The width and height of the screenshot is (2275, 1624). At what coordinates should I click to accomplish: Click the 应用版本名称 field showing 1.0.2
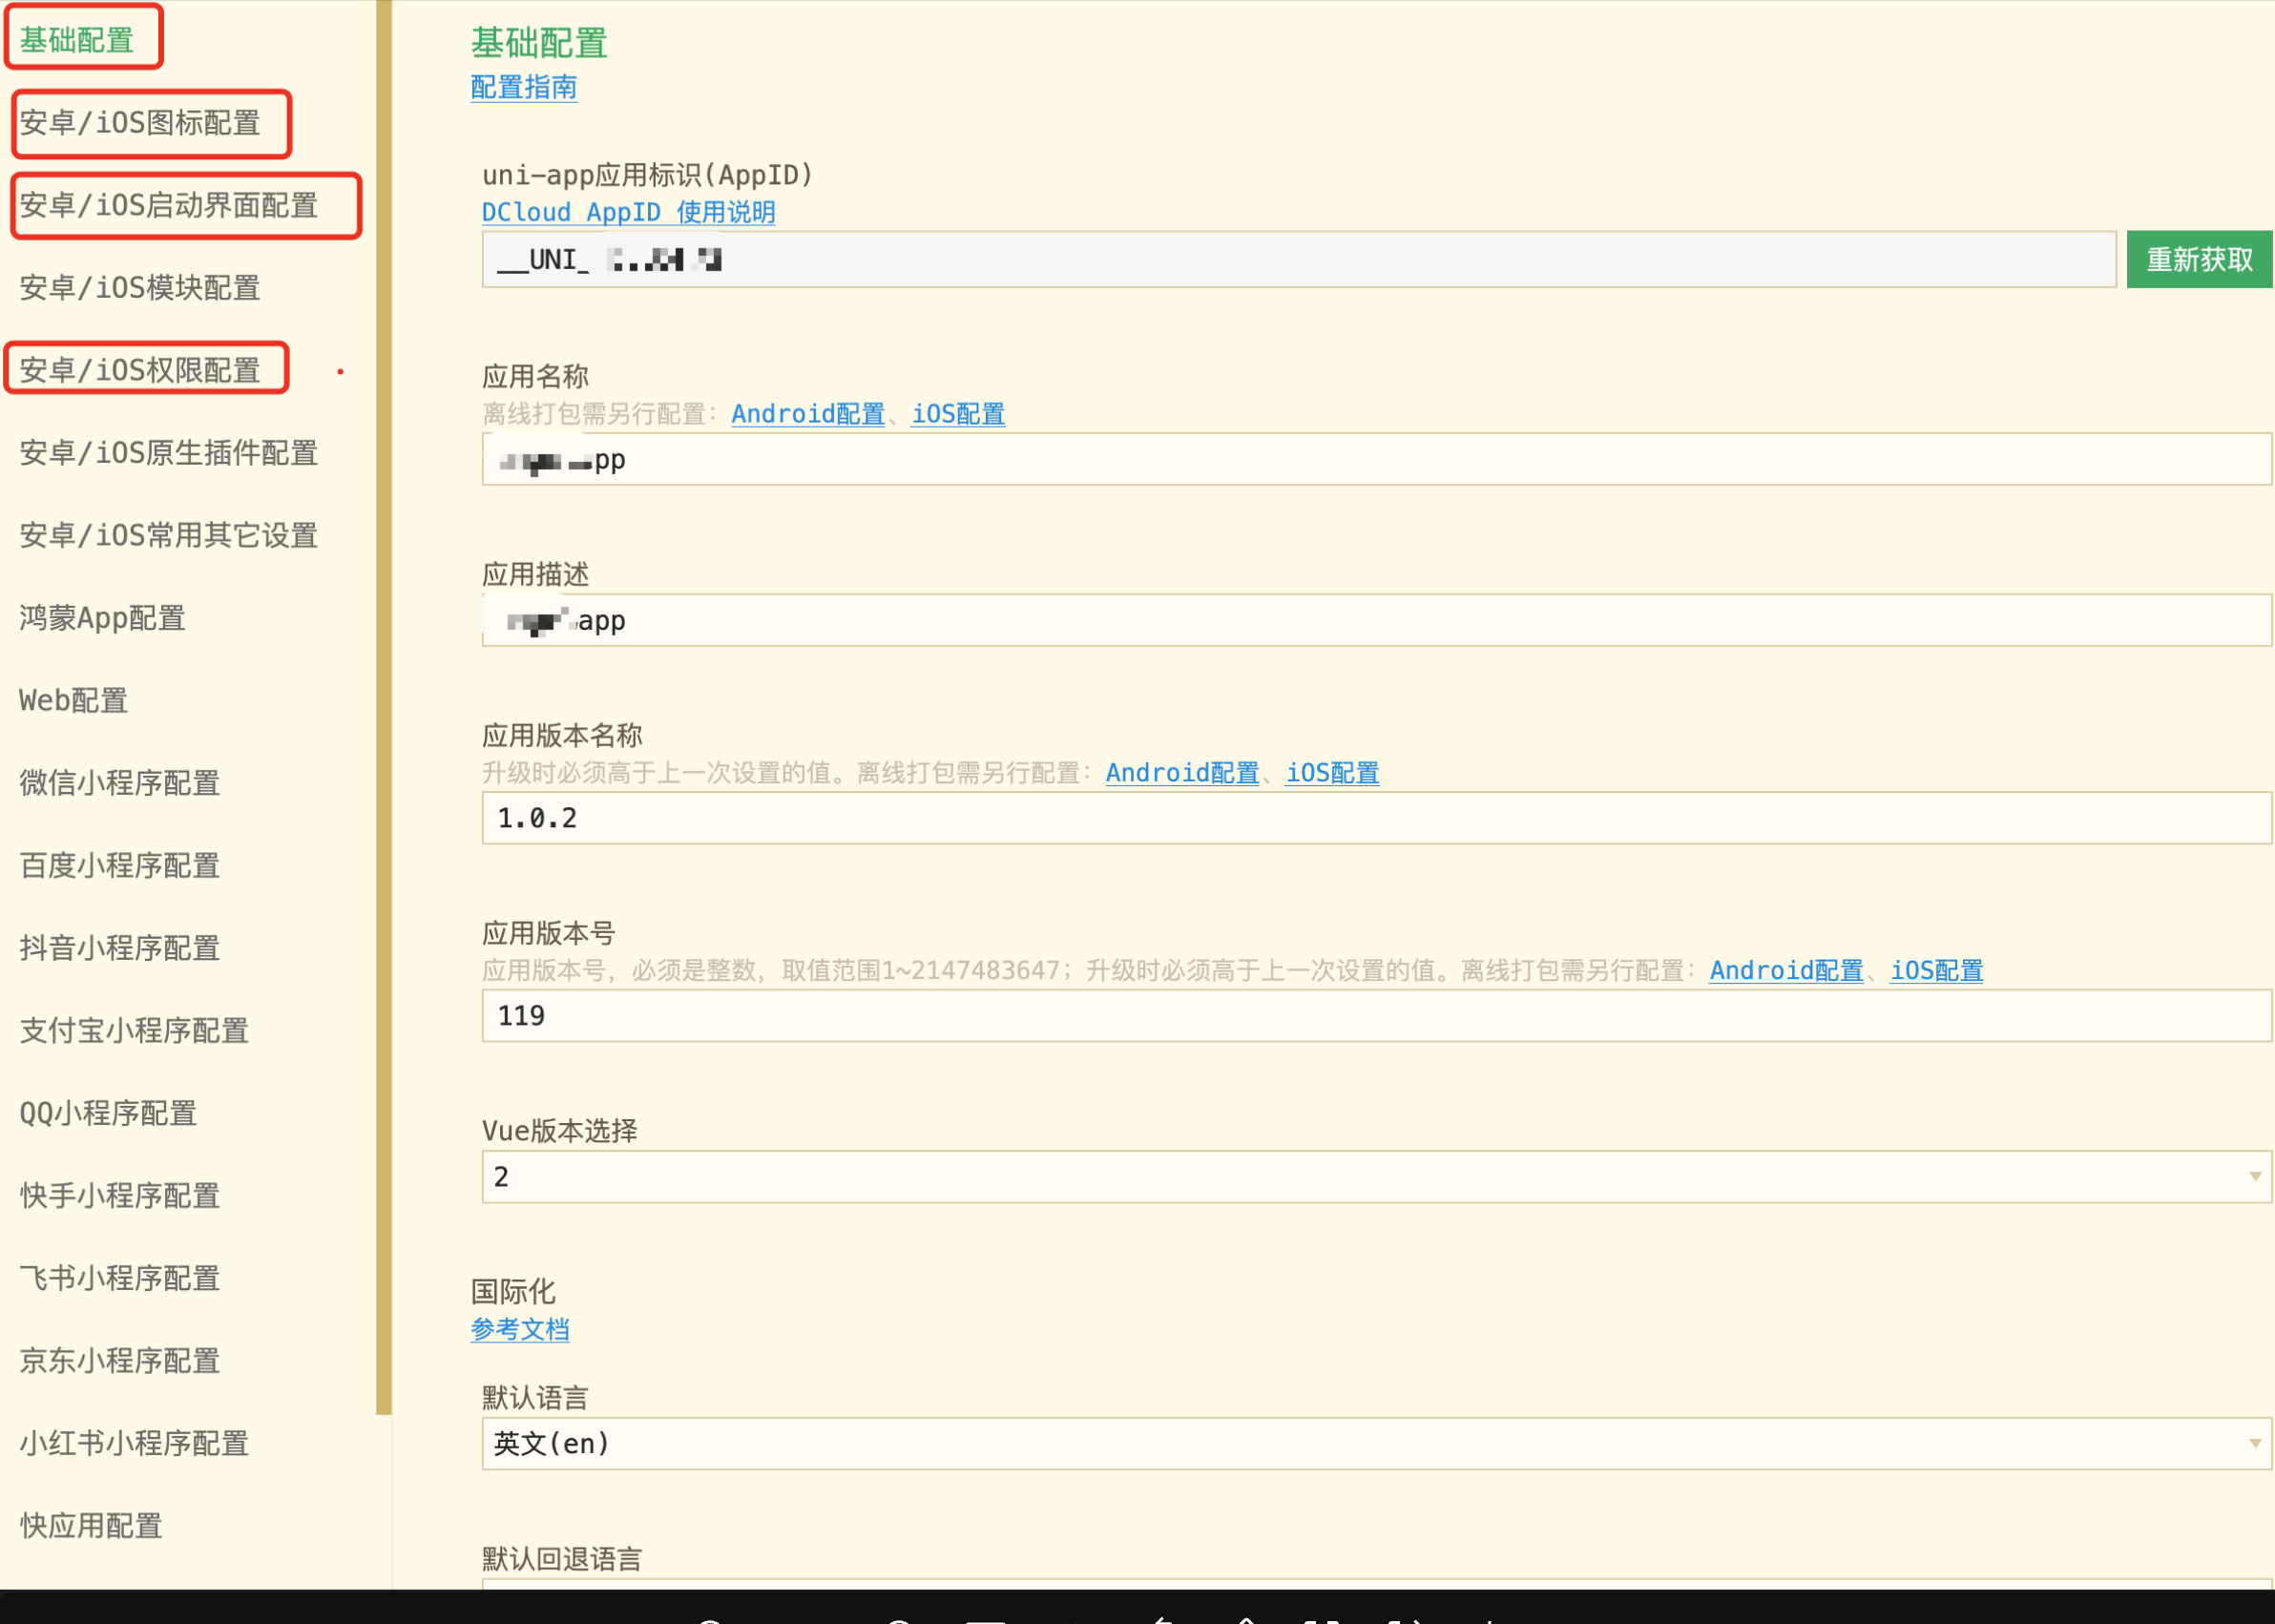(x=1375, y=817)
